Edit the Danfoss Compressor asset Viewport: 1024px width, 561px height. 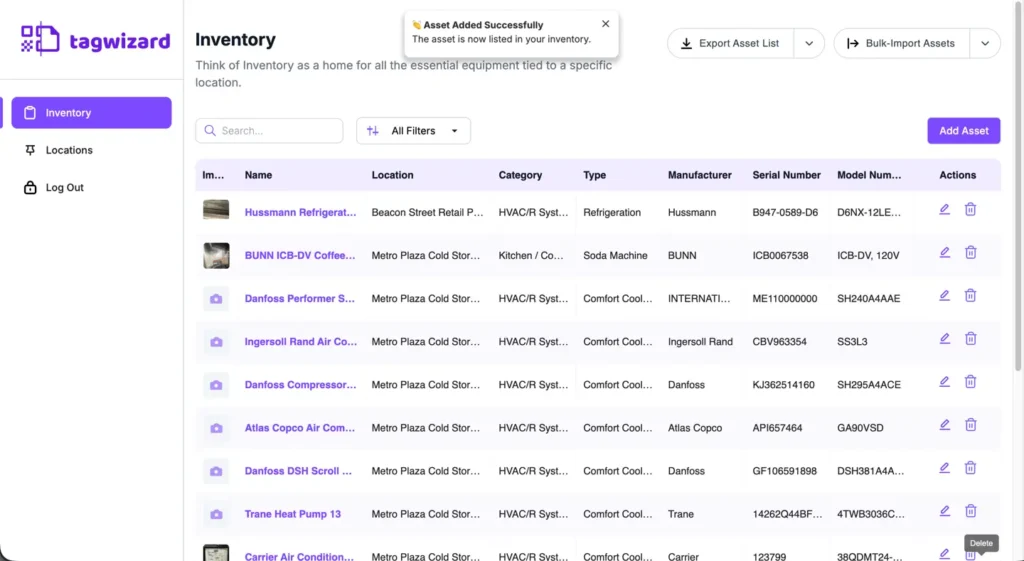[944, 382]
